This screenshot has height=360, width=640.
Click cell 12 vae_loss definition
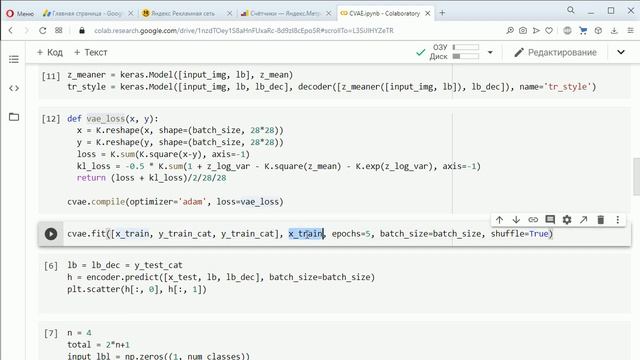(x=113, y=119)
